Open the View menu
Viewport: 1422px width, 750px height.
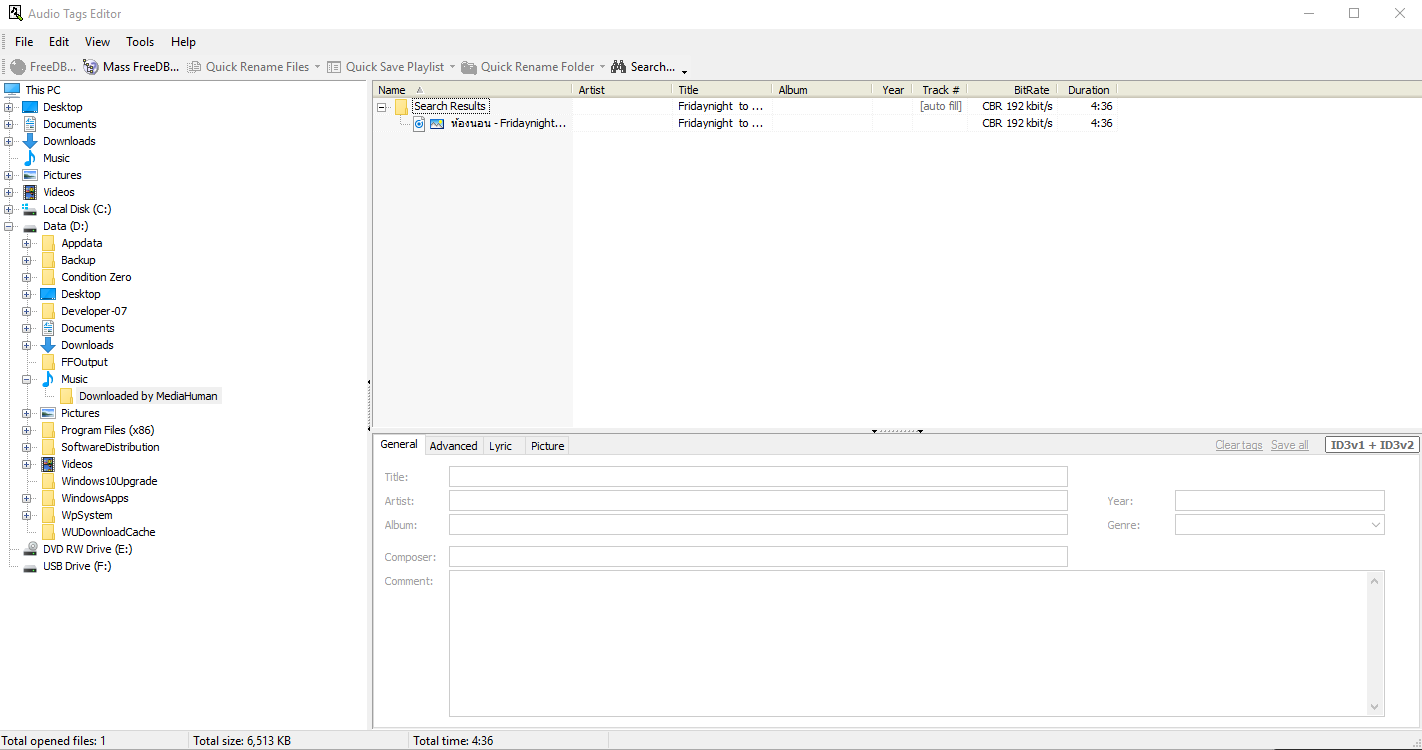tap(98, 42)
